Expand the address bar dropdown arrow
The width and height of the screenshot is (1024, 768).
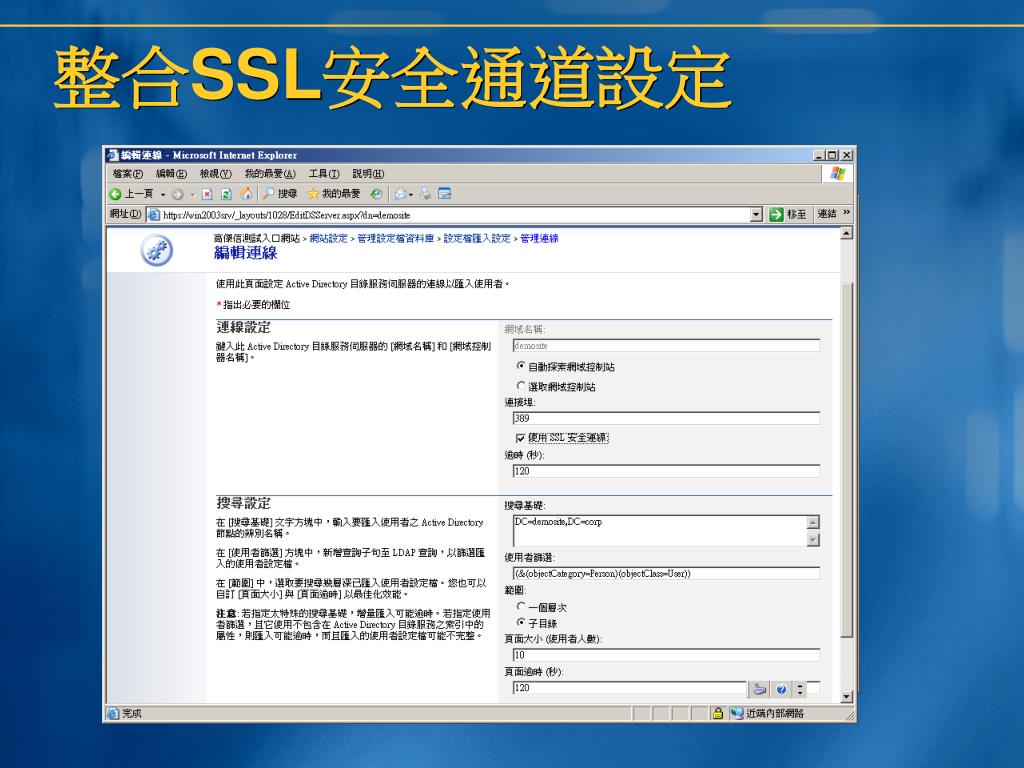[x=756, y=214]
